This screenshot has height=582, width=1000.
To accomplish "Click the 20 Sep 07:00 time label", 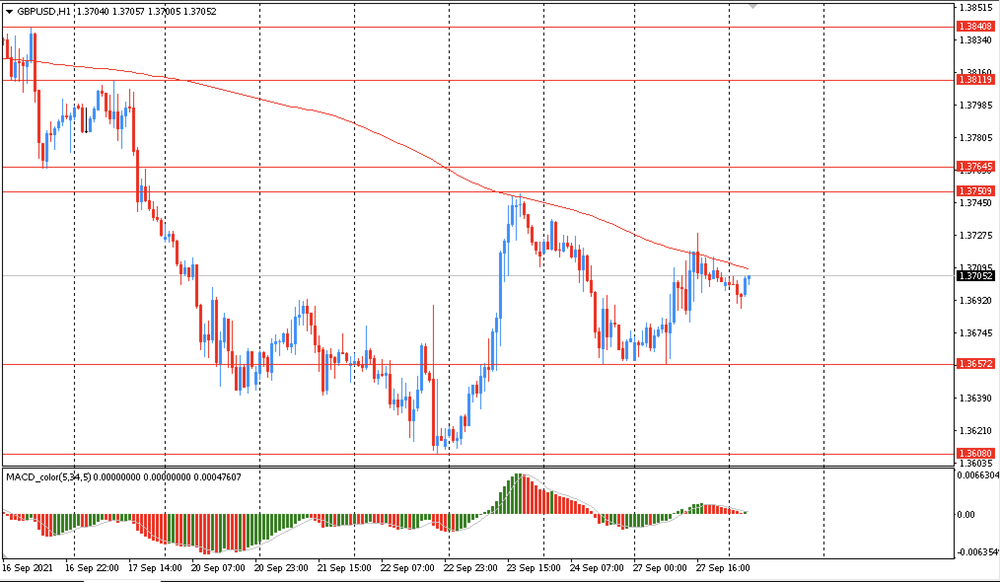I will [x=218, y=568].
